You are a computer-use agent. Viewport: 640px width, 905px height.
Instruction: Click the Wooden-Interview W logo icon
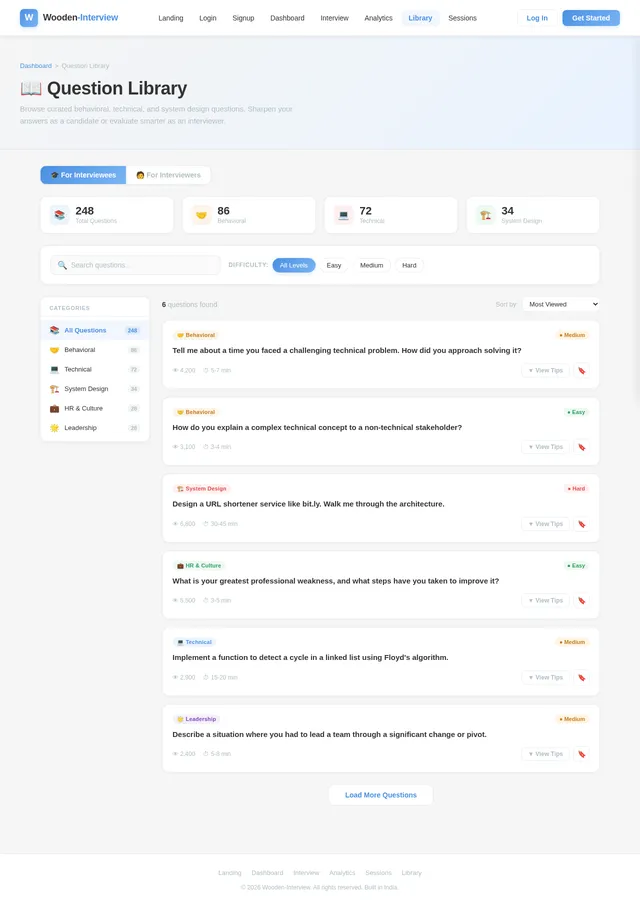click(29, 18)
